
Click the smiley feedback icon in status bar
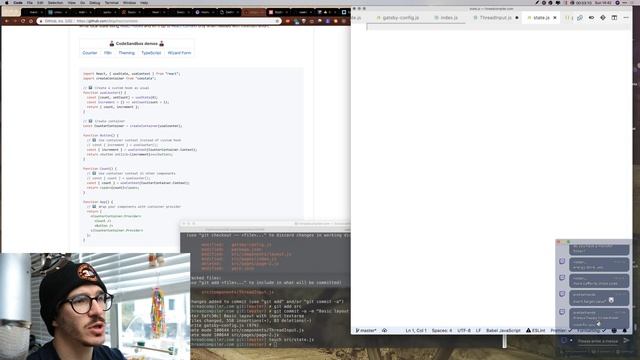tap(614, 330)
